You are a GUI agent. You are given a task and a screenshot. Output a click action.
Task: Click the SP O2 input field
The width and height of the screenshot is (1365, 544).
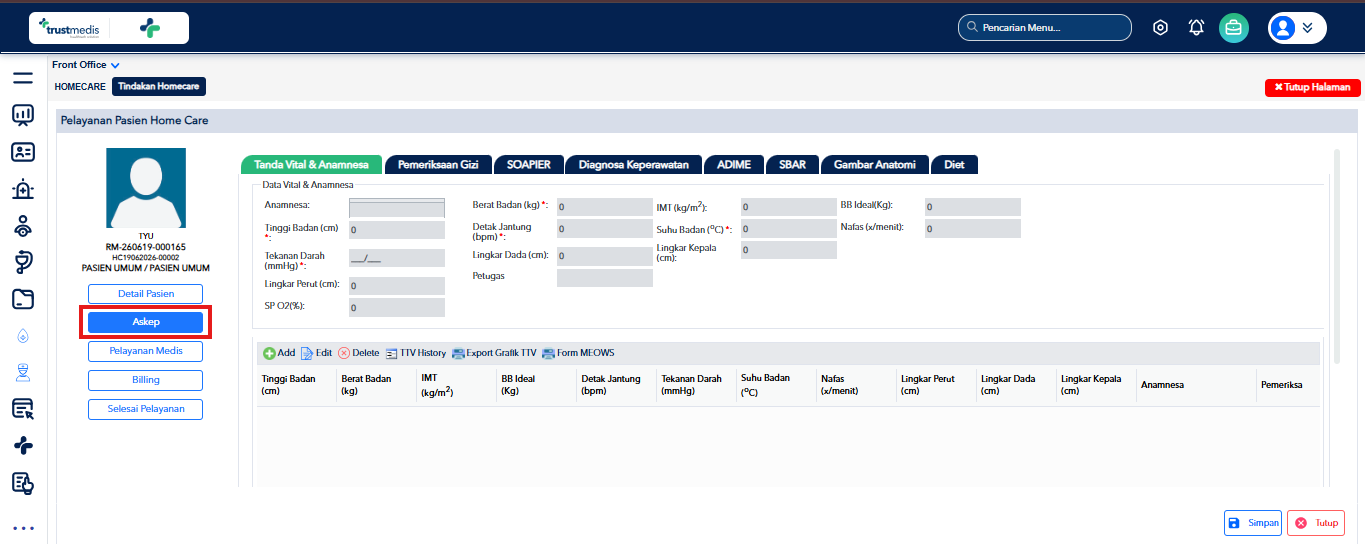[x=397, y=308]
